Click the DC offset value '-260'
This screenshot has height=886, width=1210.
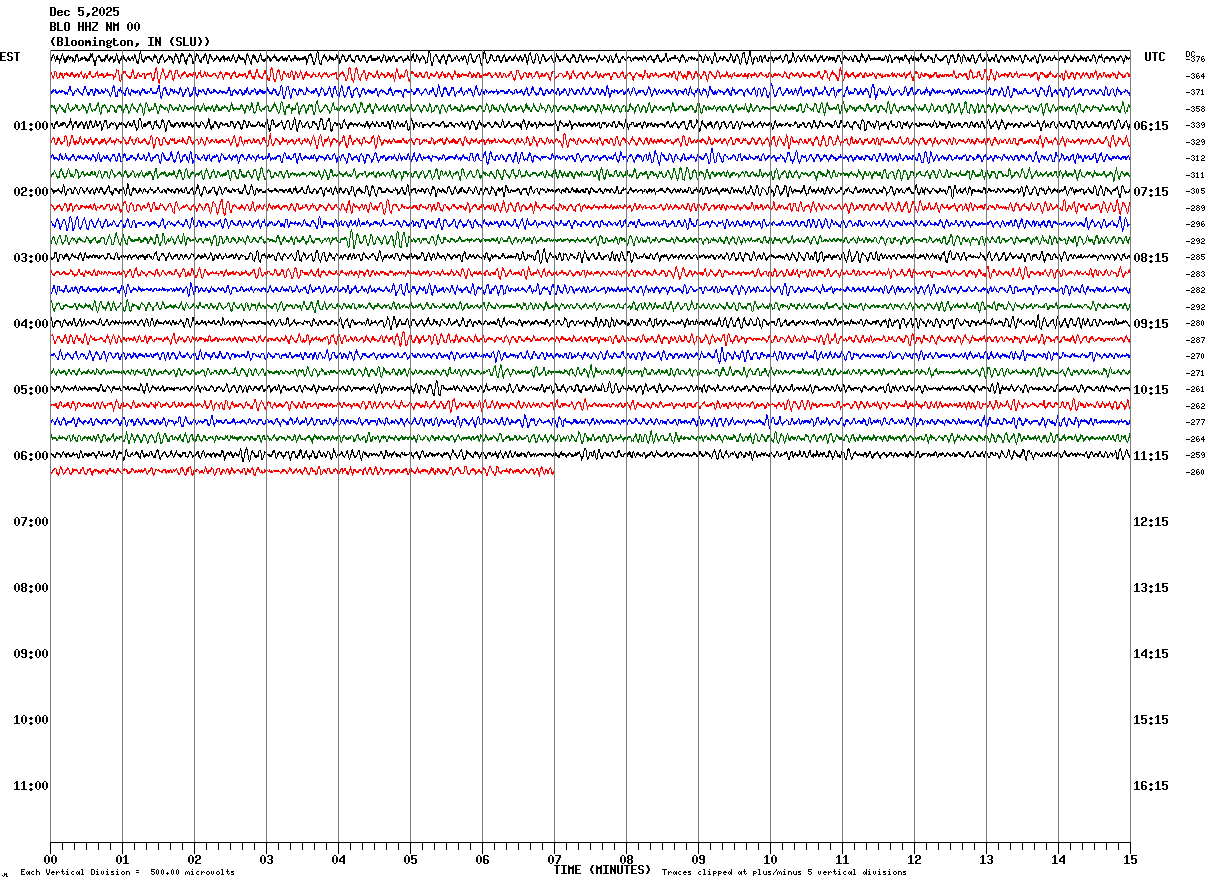point(1195,472)
